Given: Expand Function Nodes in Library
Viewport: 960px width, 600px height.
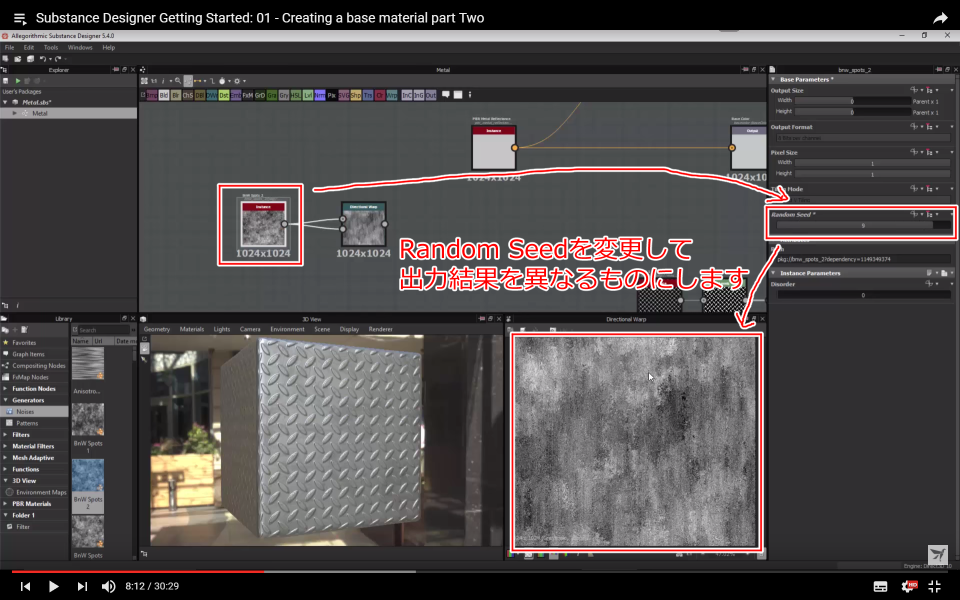Looking at the screenshot, I should coord(6,389).
